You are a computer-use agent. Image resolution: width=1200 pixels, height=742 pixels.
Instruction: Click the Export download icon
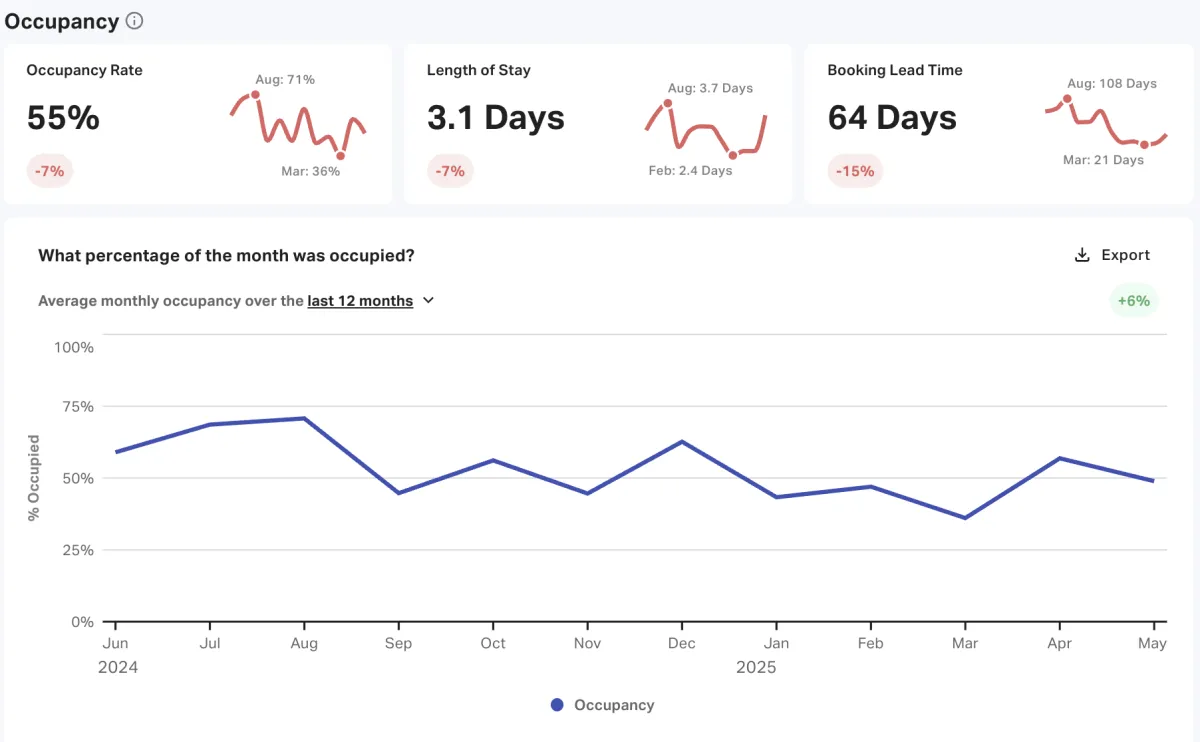click(1081, 255)
